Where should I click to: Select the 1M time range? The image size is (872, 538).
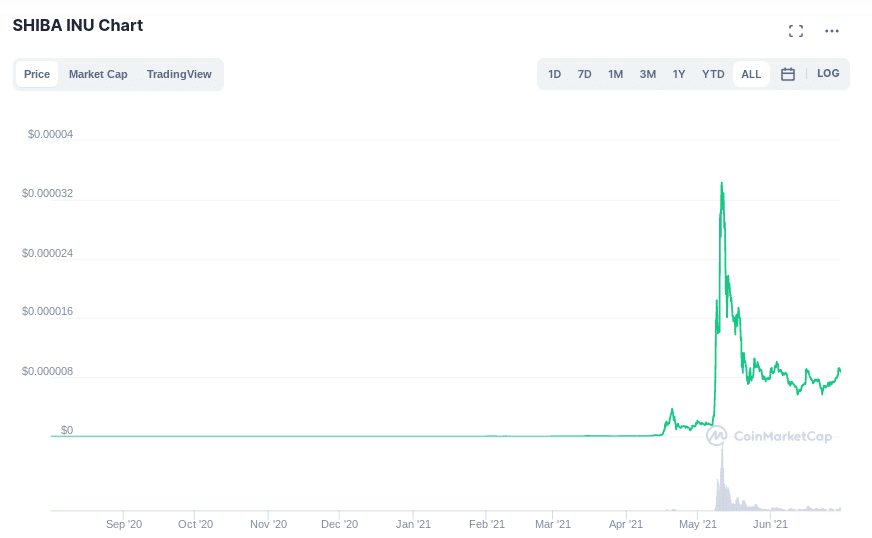[x=616, y=74]
